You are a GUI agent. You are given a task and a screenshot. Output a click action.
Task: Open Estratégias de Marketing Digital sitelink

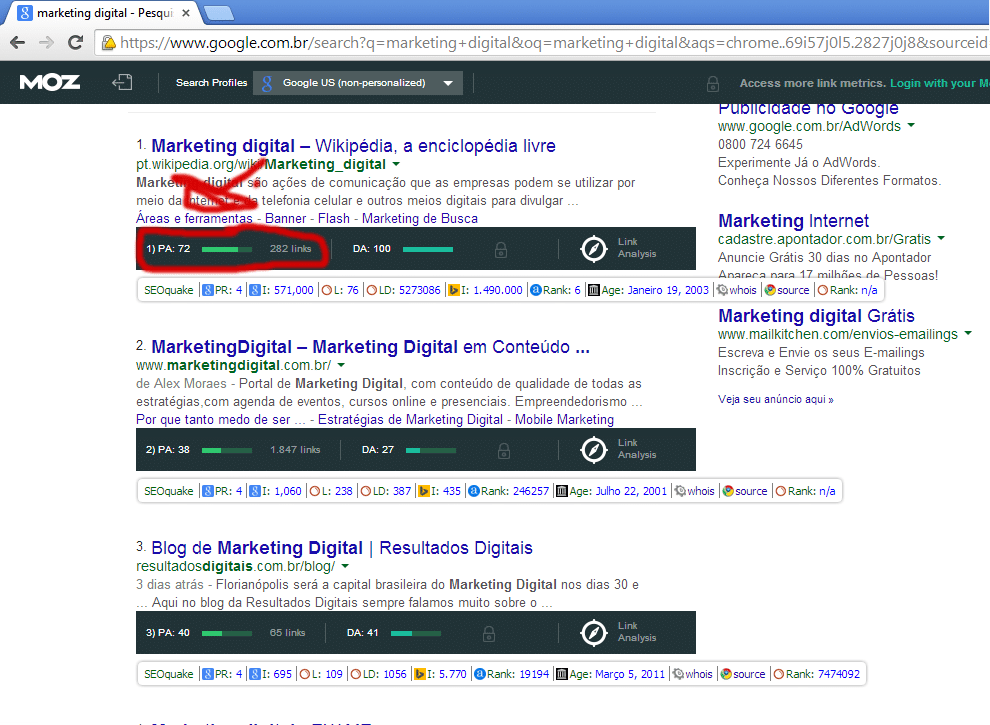coord(410,419)
